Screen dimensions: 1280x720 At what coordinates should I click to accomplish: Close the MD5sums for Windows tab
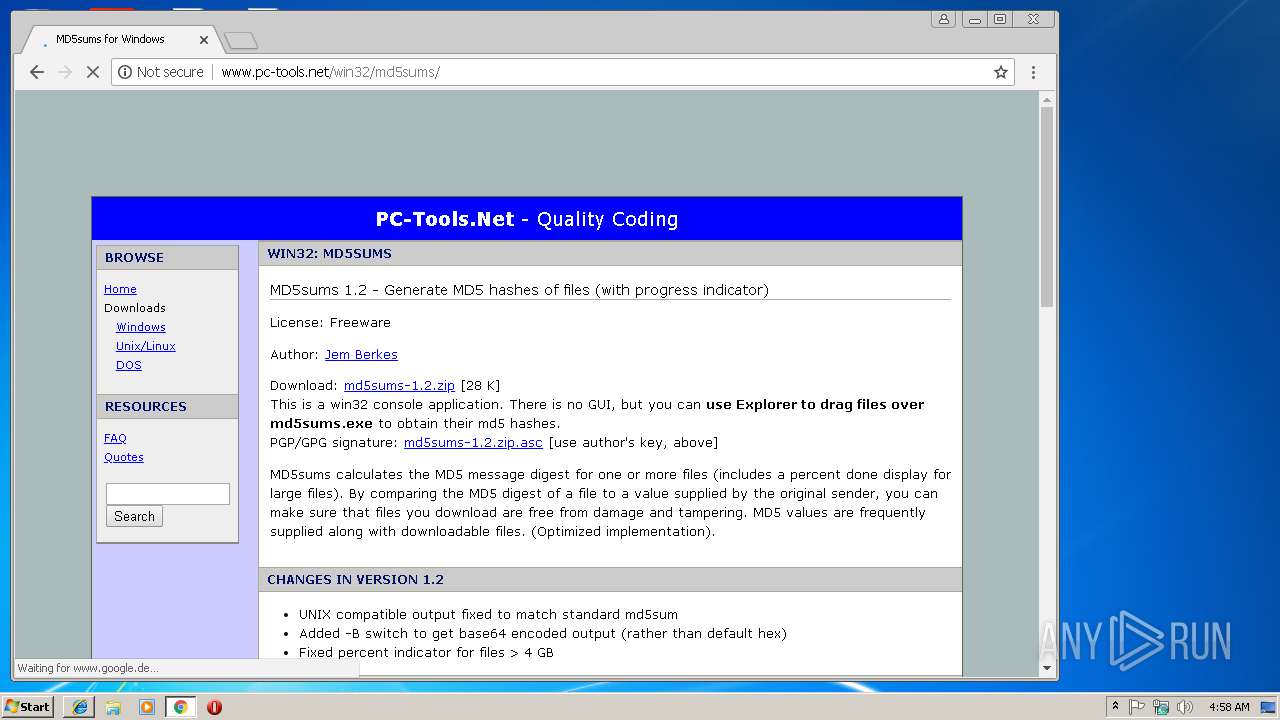(204, 40)
